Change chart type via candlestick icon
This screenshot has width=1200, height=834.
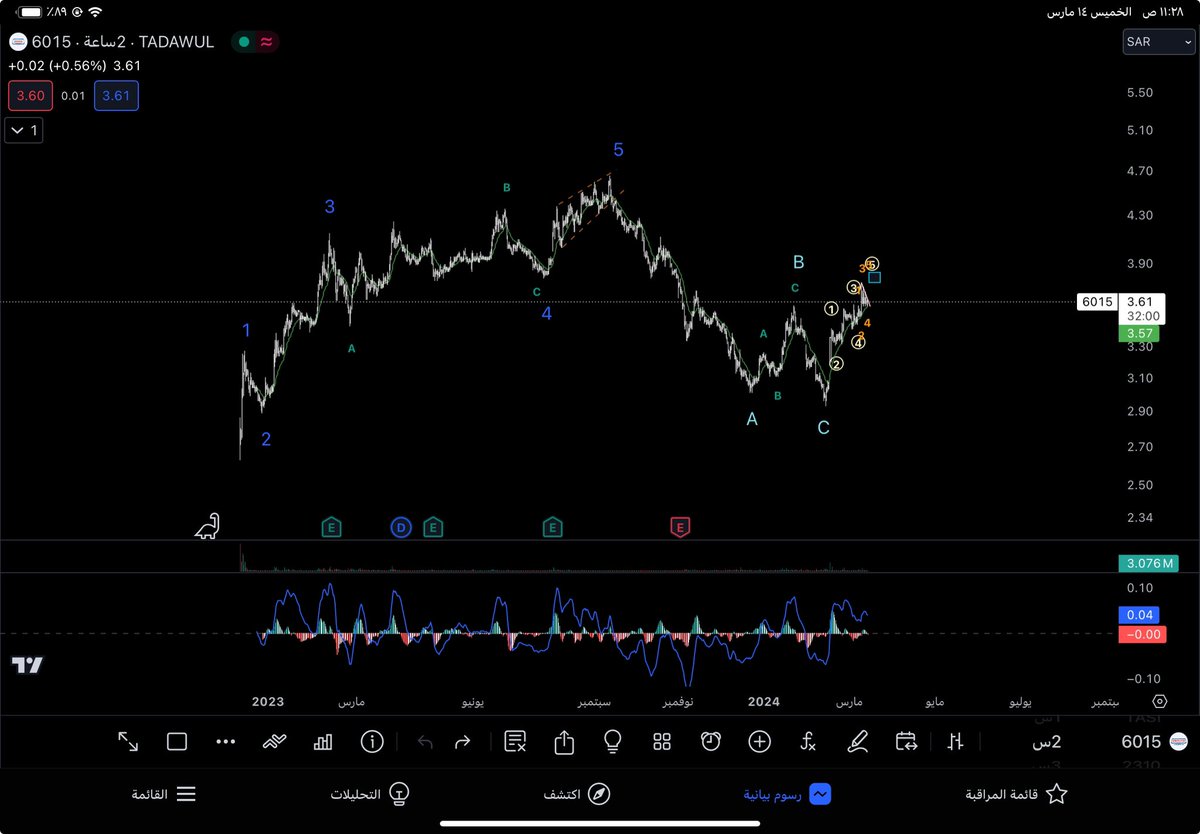click(955, 741)
